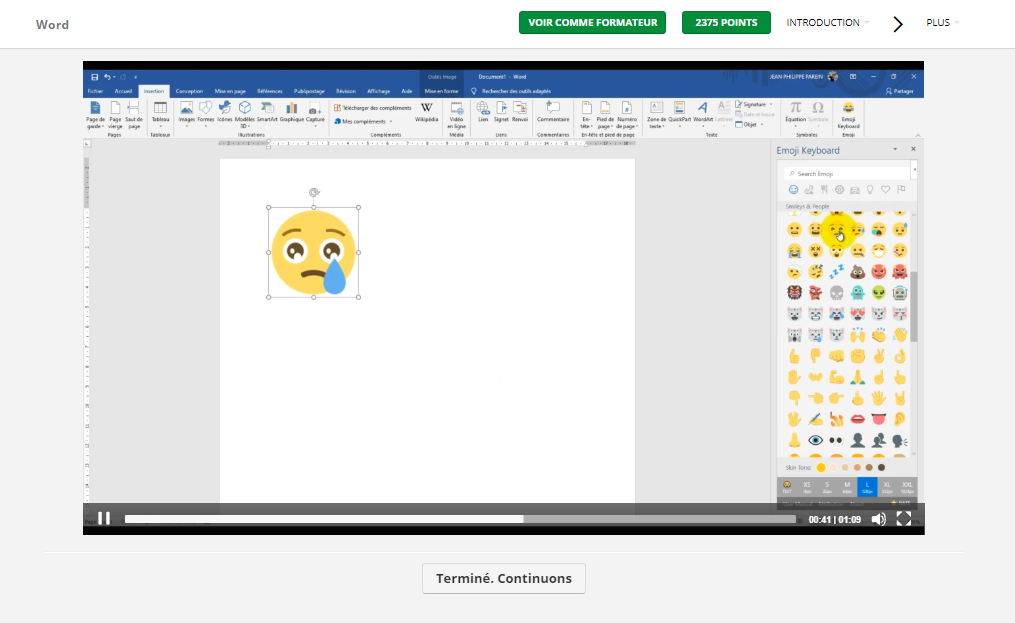Screen dimensions: 1015x623
Task: Click the VOIR COMME FORMATEUR button
Action: 592,23
